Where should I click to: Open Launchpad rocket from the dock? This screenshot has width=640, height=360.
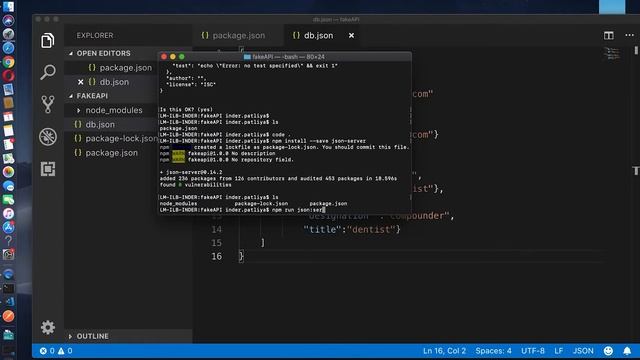pos(8,34)
